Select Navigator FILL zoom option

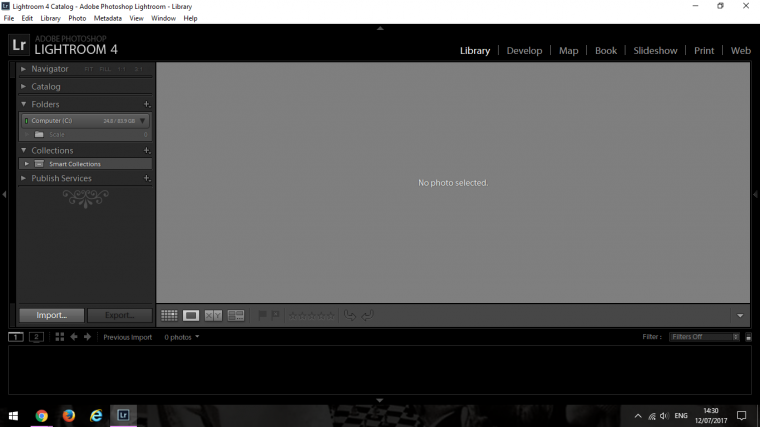(105, 69)
